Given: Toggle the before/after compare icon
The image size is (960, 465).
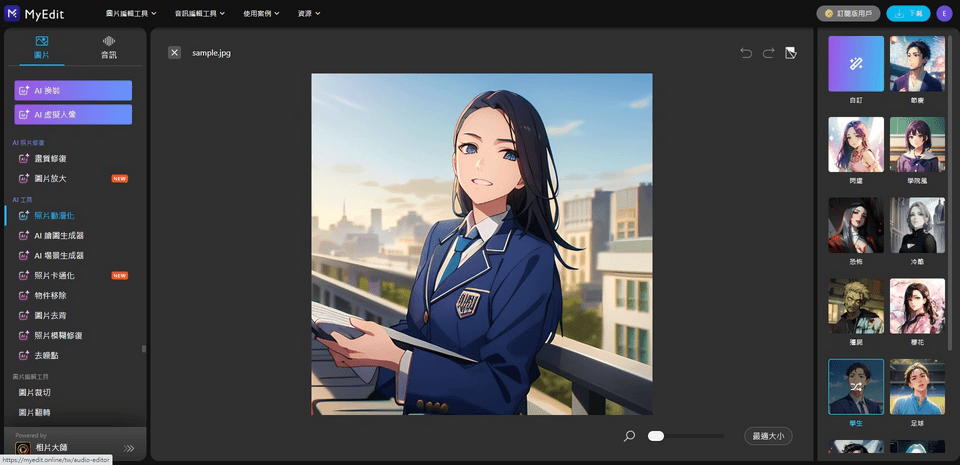Looking at the screenshot, I should (x=790, y=53).
